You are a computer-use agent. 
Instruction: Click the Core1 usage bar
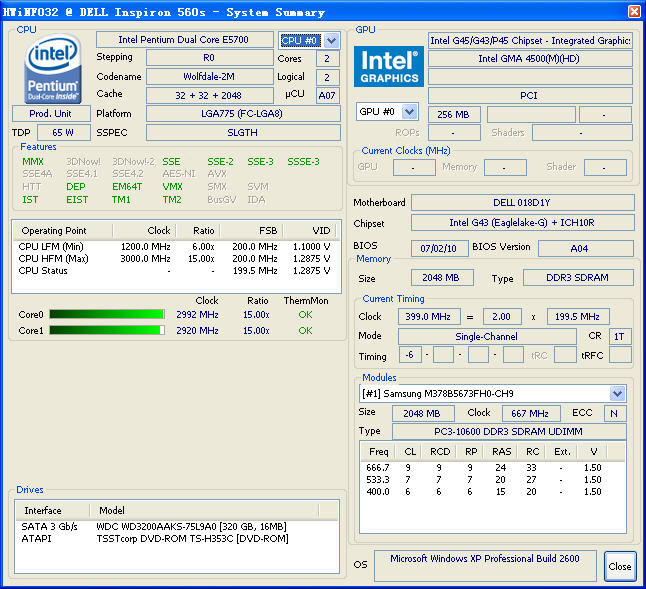(106, 331)
